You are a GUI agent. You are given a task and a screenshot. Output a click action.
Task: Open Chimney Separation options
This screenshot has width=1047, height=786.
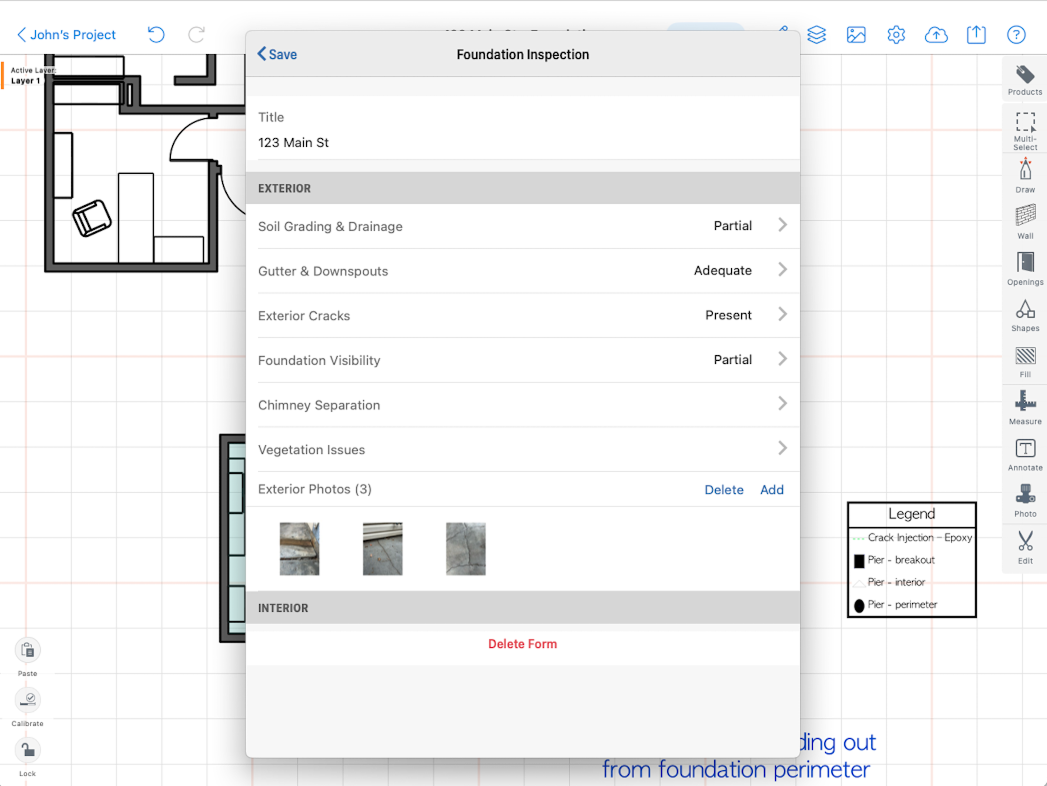(x=522, y=405)
